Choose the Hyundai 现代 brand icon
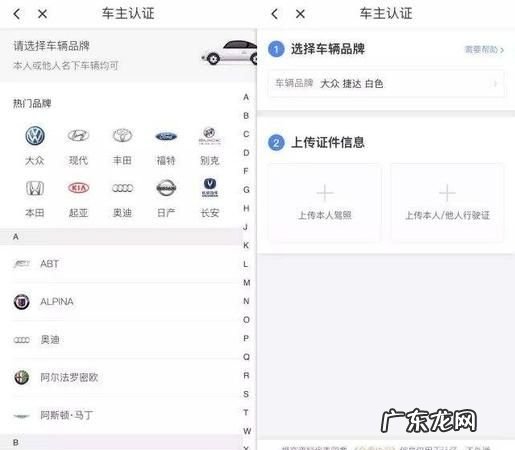Image resolution: width=515 pixels, height=450 pixels. (x=78, y=136)
